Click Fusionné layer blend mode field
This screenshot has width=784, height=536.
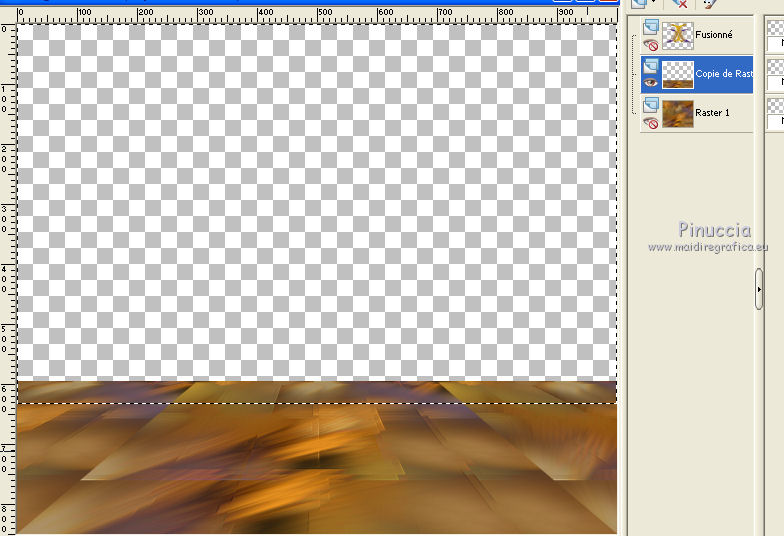click(x=776, y=44)
